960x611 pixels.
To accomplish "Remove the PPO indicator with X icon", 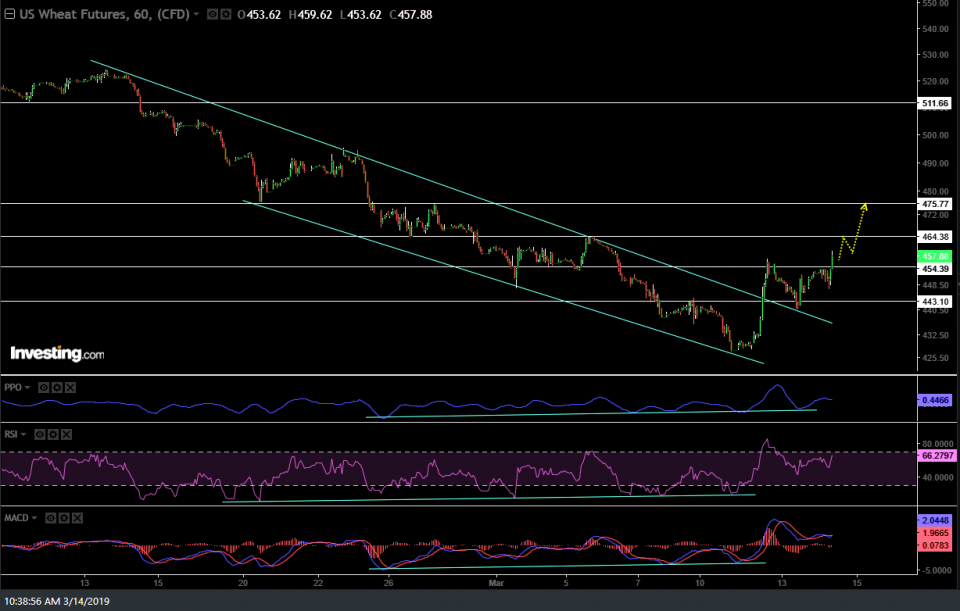I will coord(70,387).
